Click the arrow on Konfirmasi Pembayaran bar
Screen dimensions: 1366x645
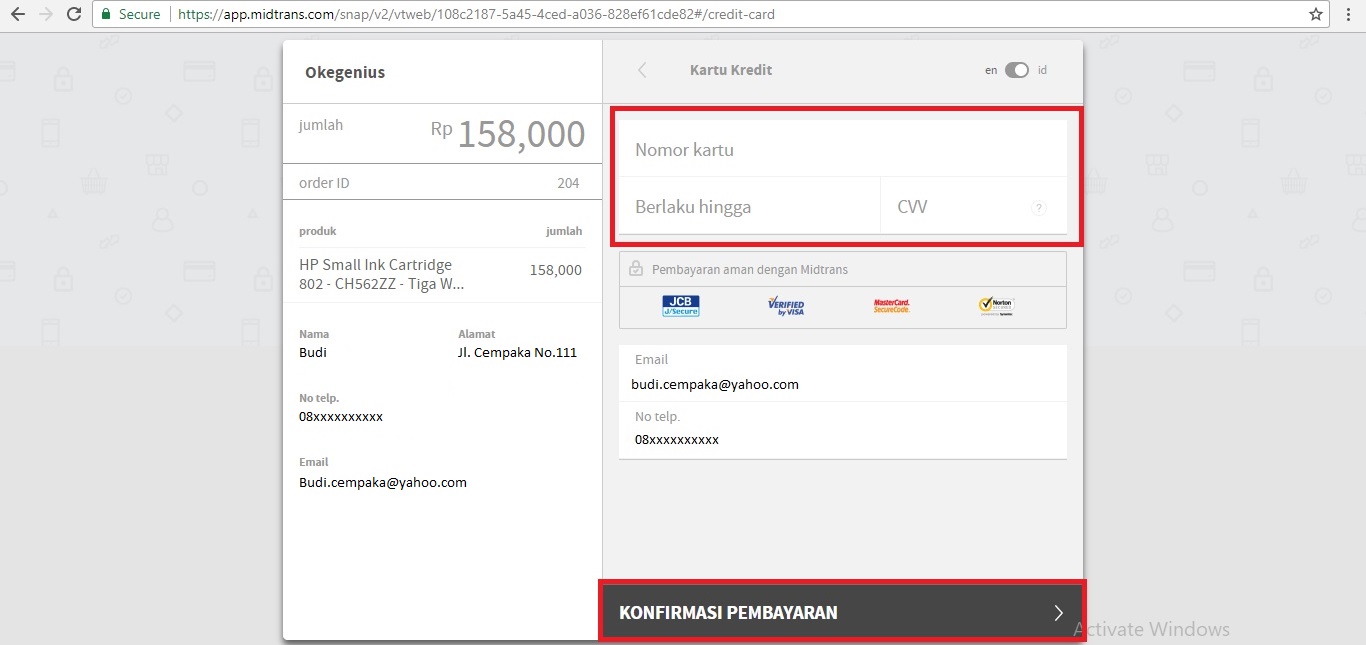pyautogui.click(x=1058, y=613)
